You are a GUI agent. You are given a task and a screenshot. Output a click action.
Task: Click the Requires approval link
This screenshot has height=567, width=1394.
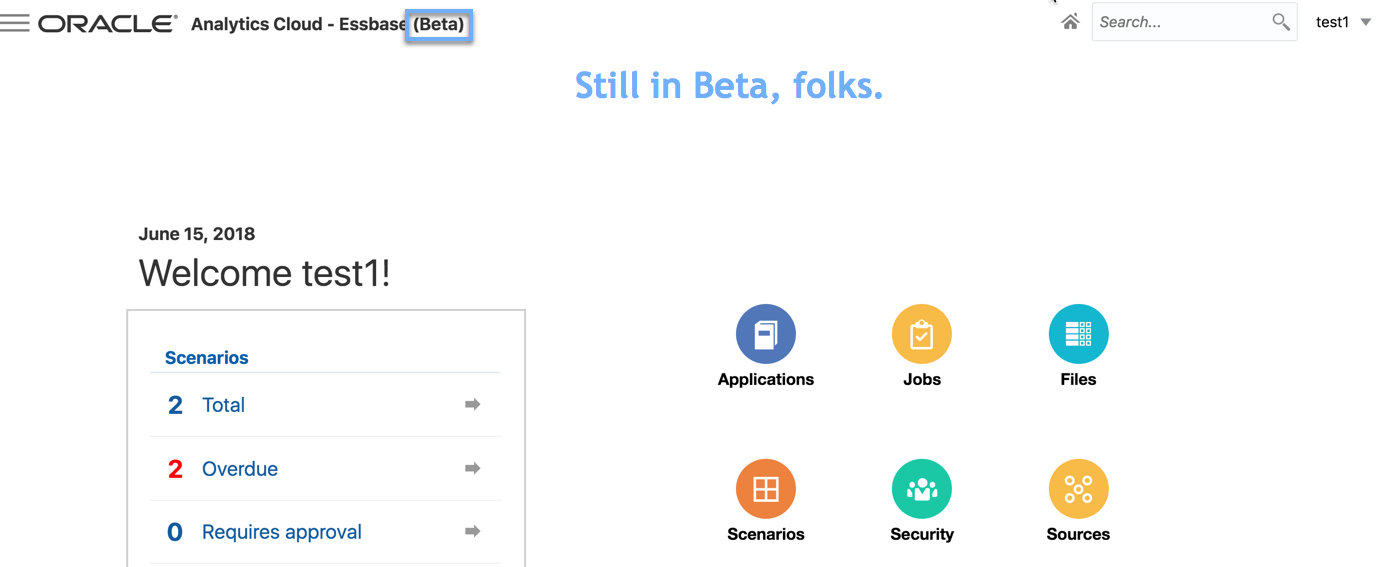(281, 532)
